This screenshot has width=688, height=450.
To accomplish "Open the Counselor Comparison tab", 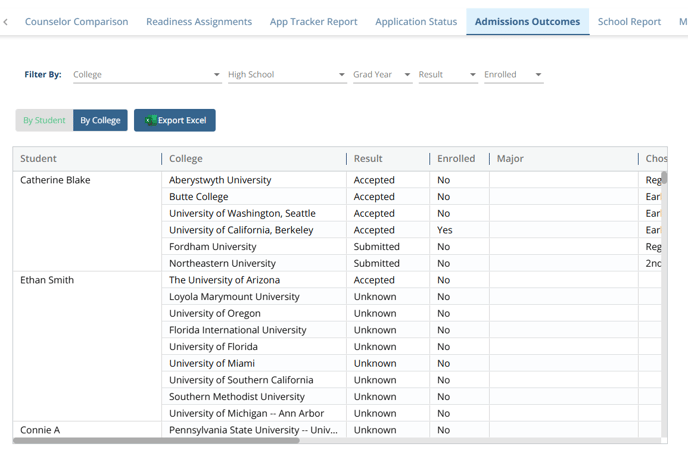I will coord(76,21).
